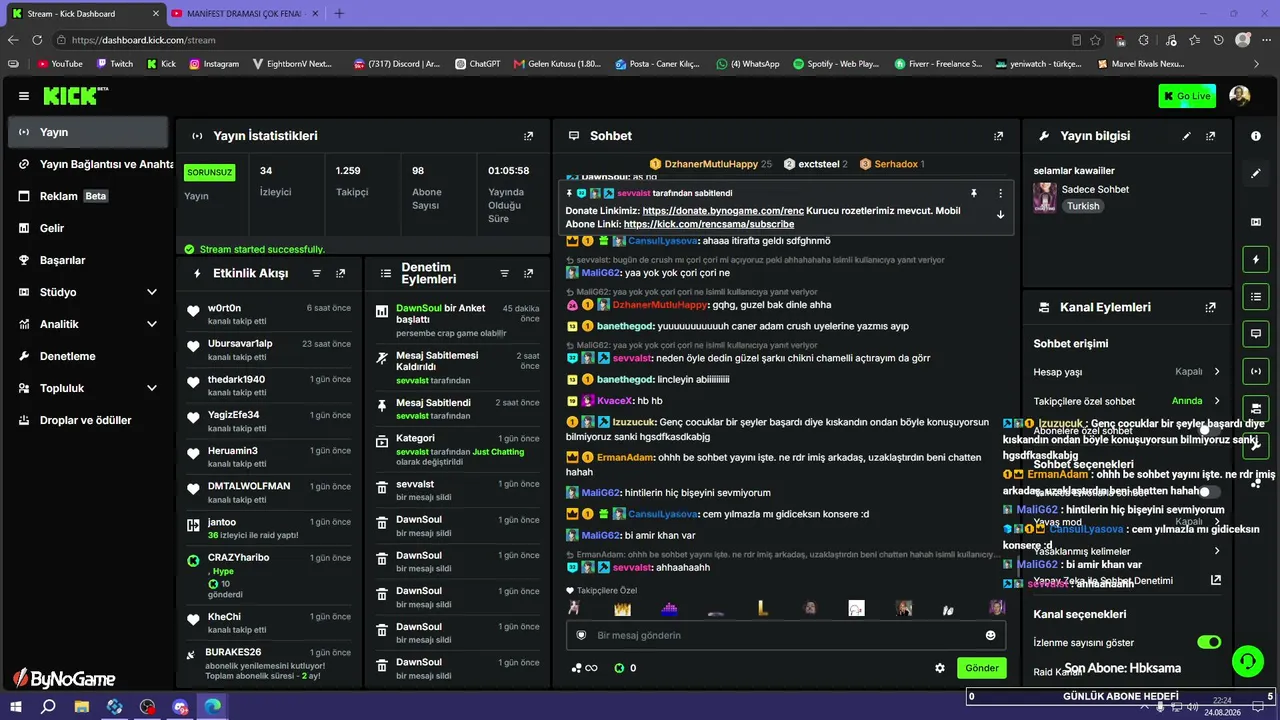
Task: Expand the Stüdyo sidebar section
Action: tap(151, 292)
